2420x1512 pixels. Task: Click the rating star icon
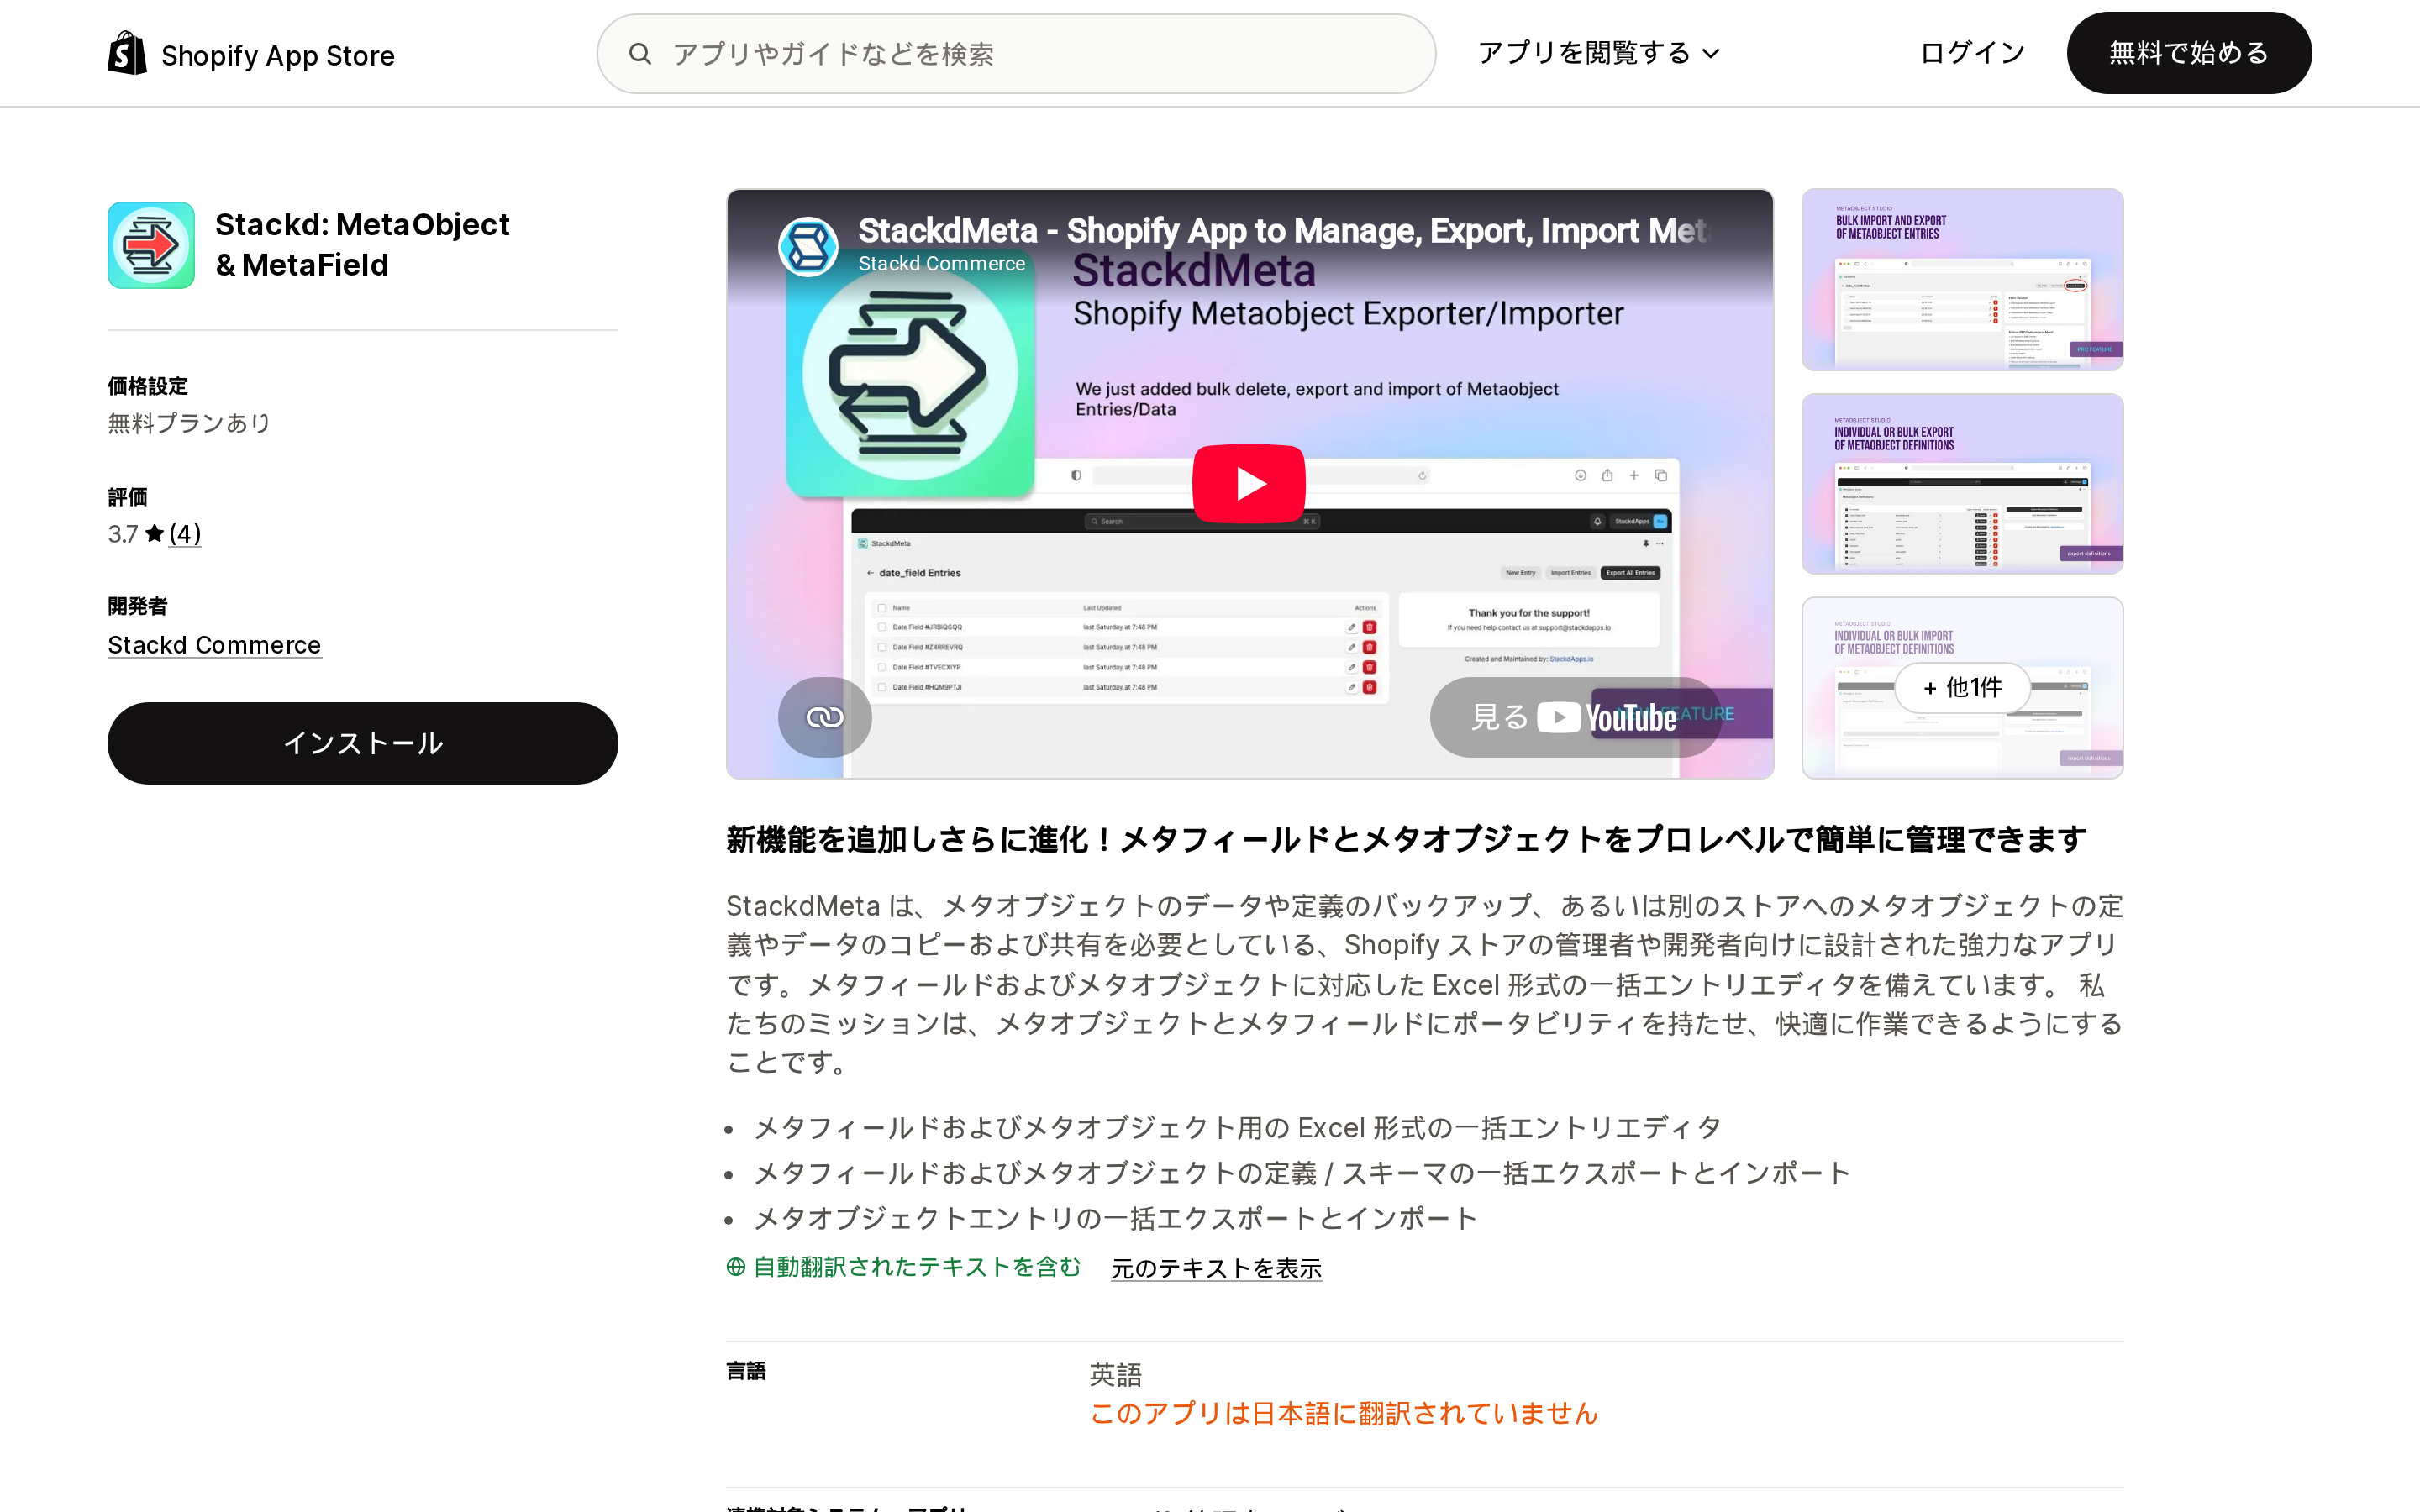(154, 533)
